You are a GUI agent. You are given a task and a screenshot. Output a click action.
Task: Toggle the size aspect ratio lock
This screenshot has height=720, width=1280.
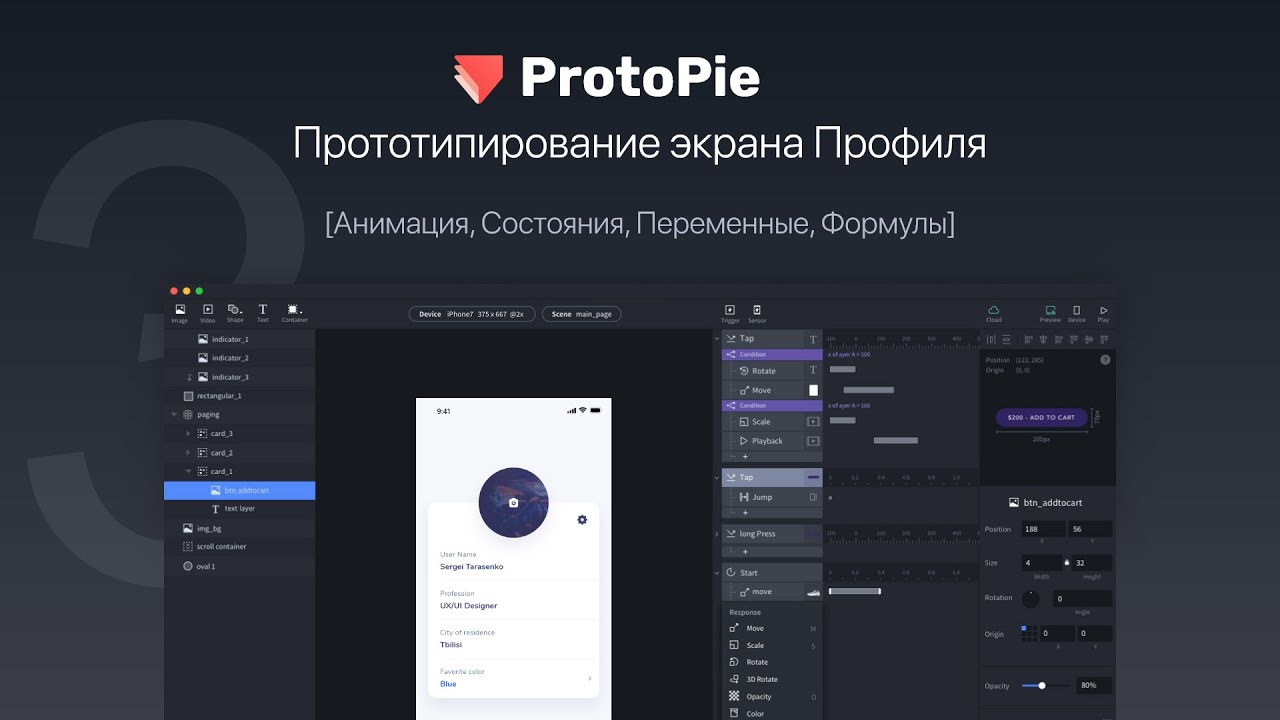(x=1067, y=563)
